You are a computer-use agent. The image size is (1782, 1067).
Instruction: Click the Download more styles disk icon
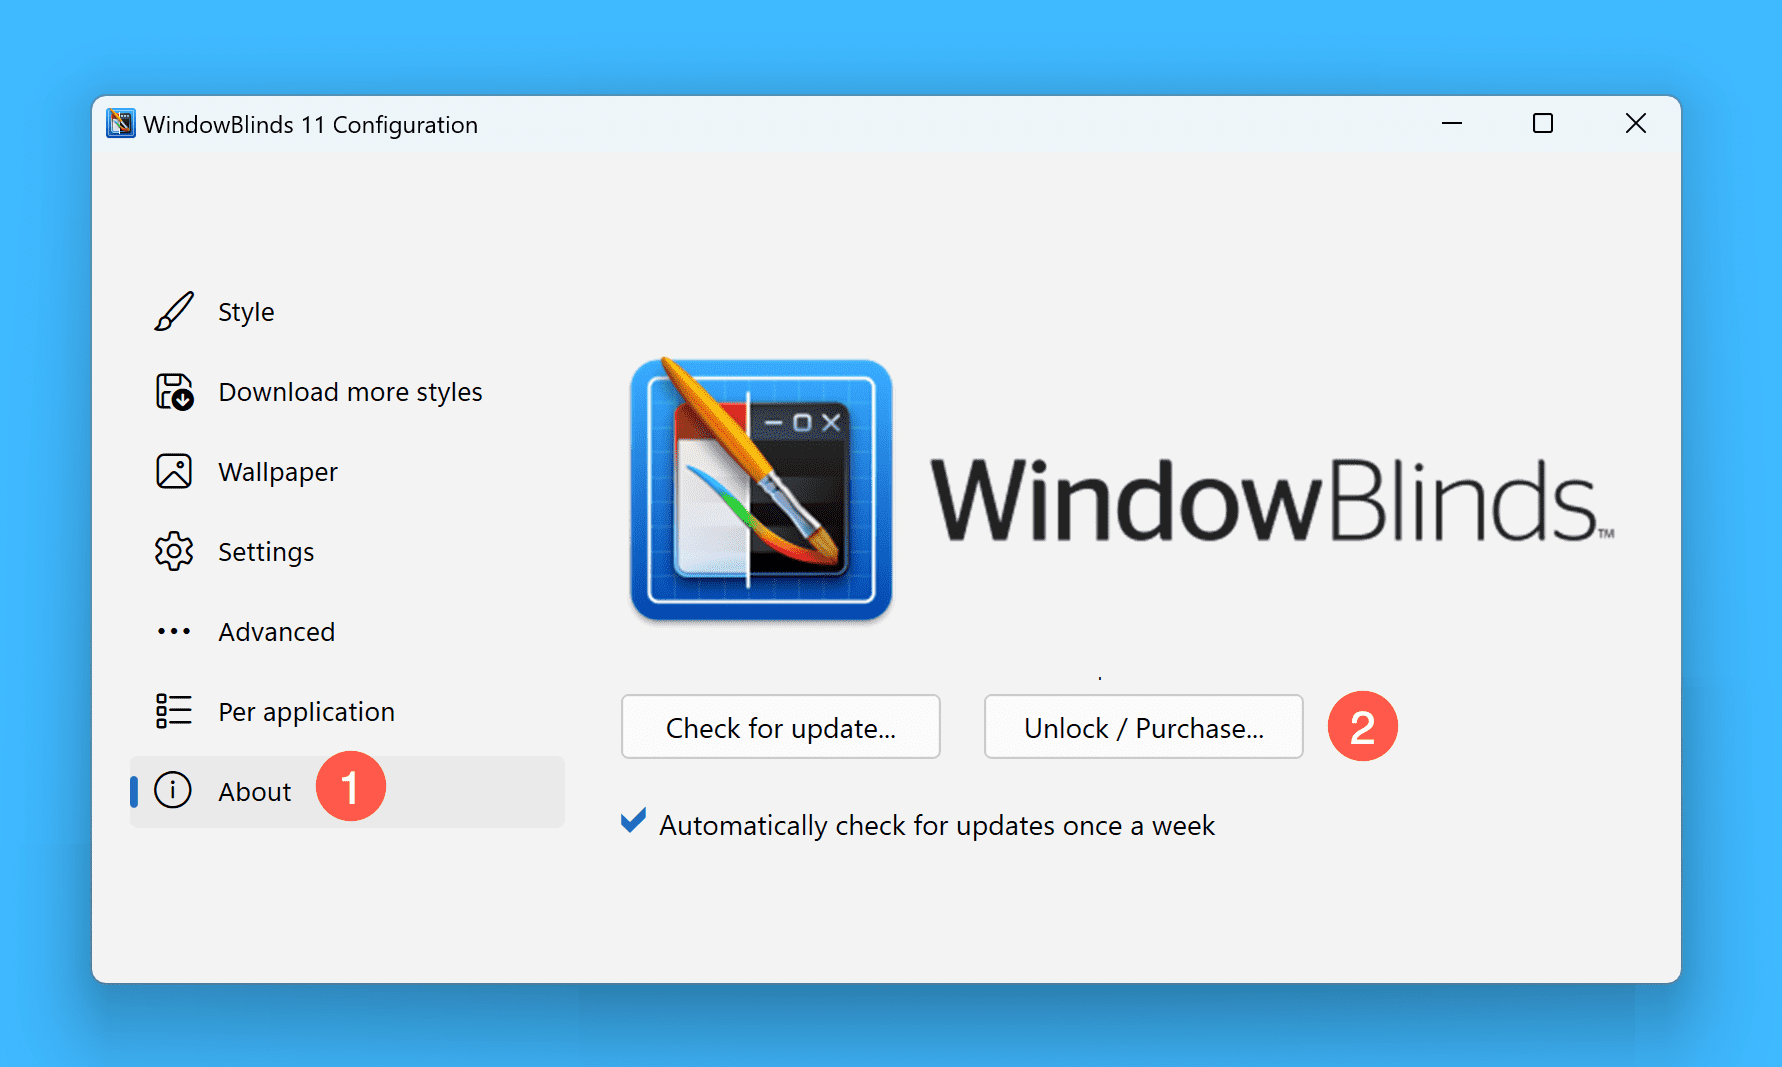[x=174, y=391]
